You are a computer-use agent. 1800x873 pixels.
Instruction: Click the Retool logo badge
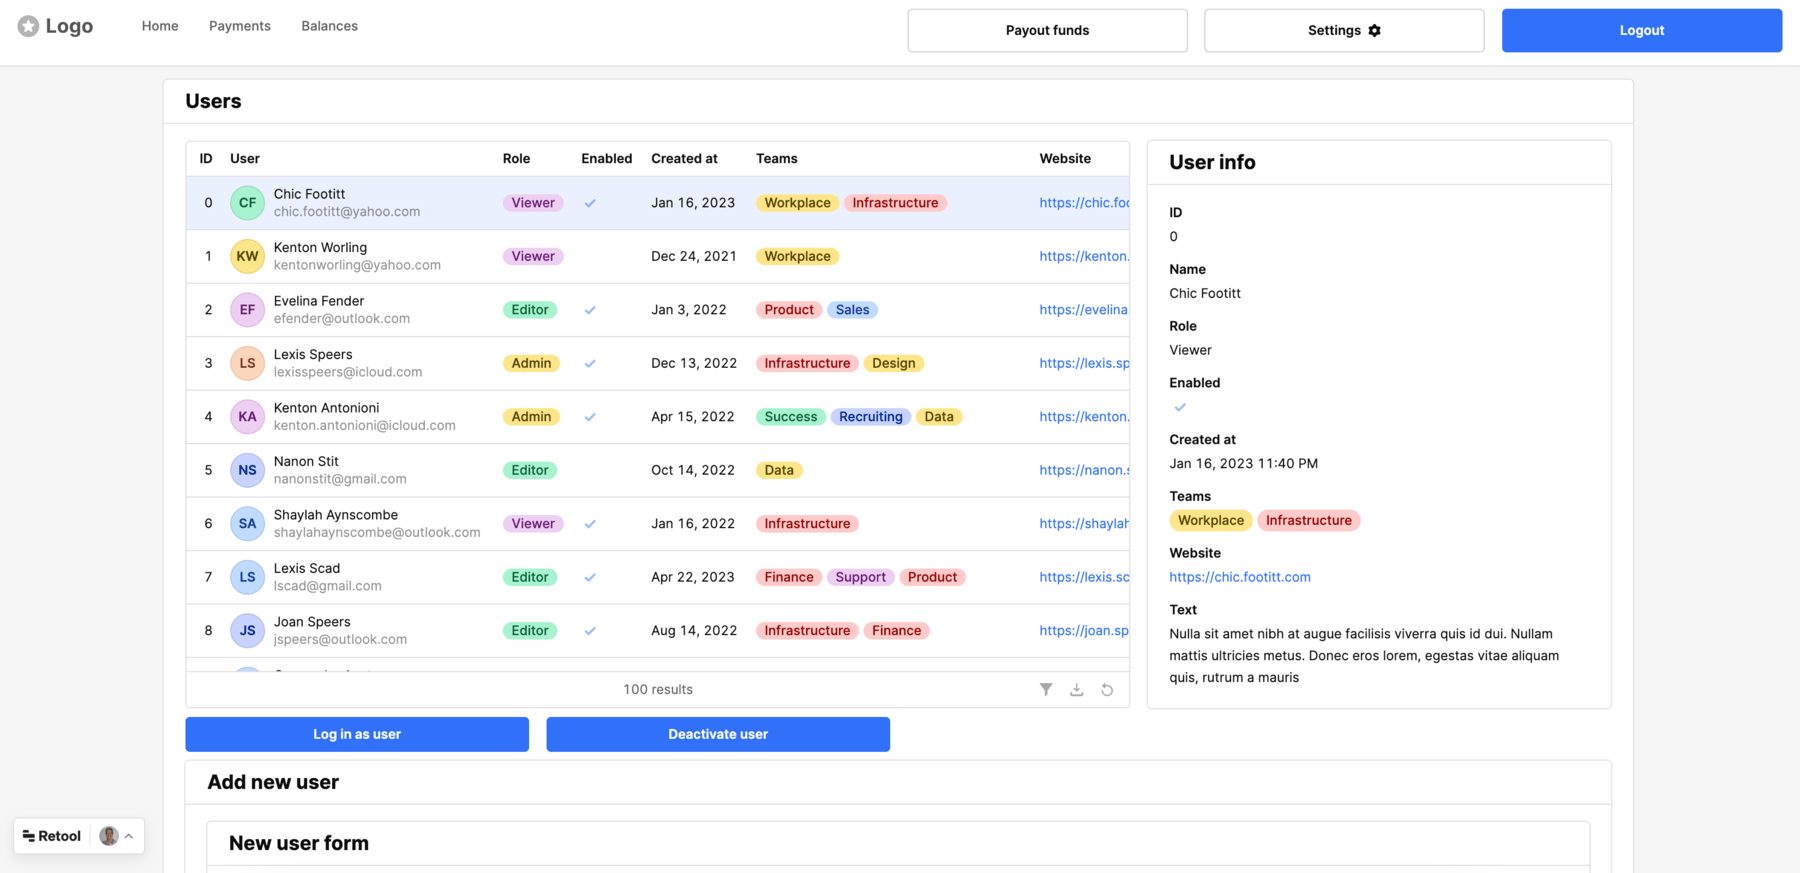[x=52, y=836]
